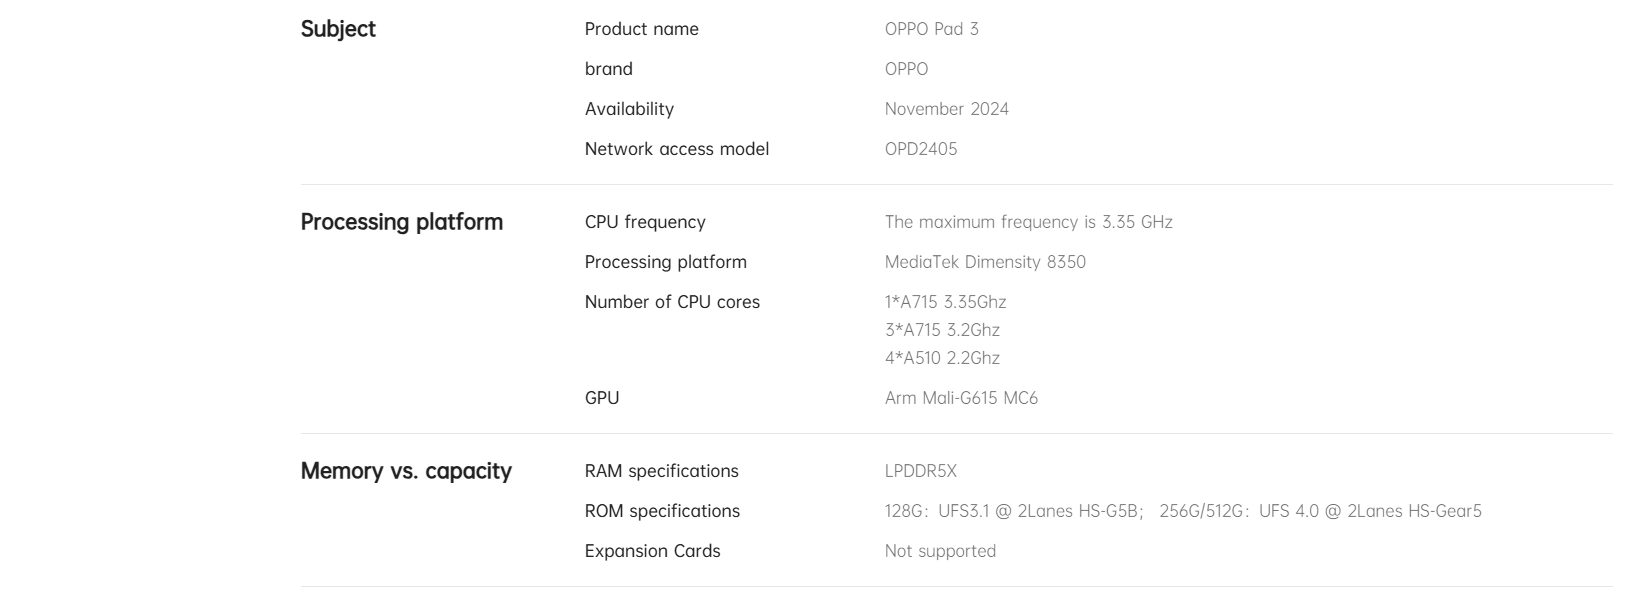Click the LPDDR5X RAM value
This screenshot has width=1629, height=608.
921,471
